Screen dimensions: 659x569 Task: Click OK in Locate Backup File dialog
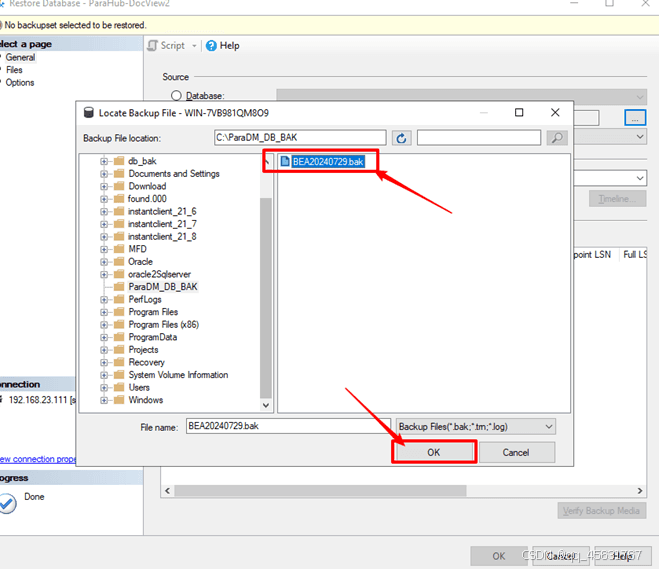point(434,452)
